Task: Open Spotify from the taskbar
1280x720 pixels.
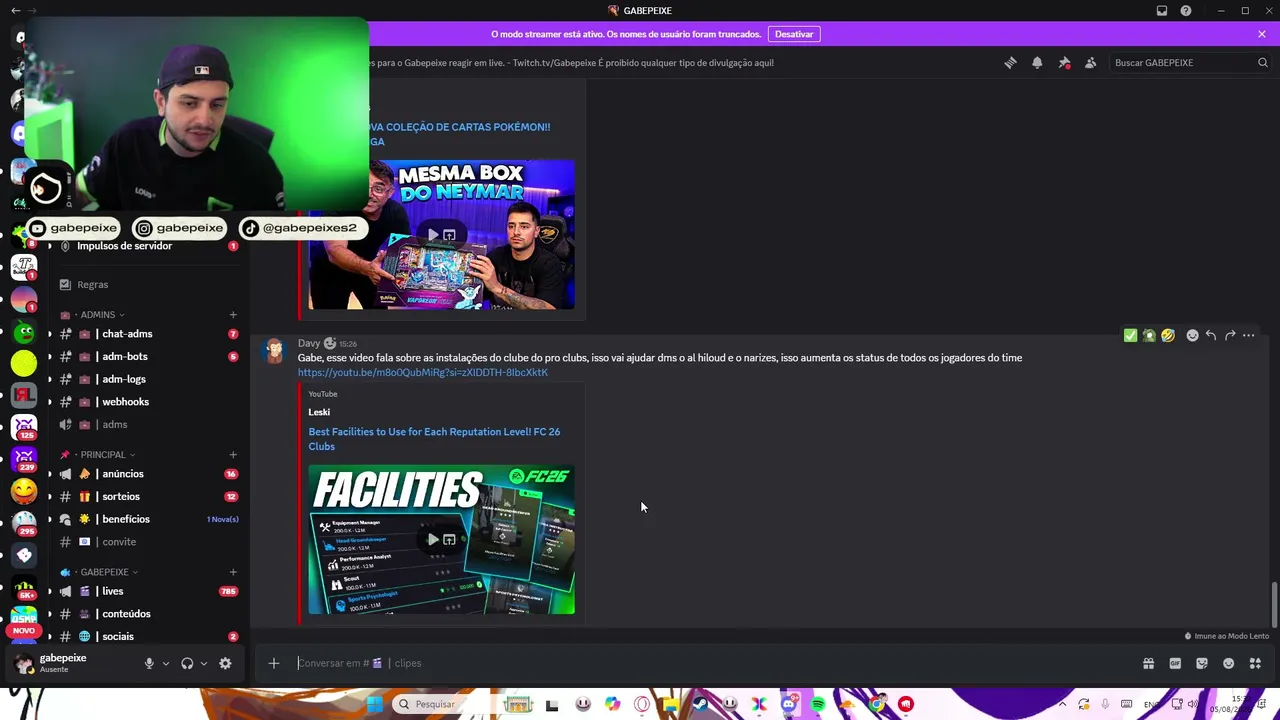Action: point(818,704)
